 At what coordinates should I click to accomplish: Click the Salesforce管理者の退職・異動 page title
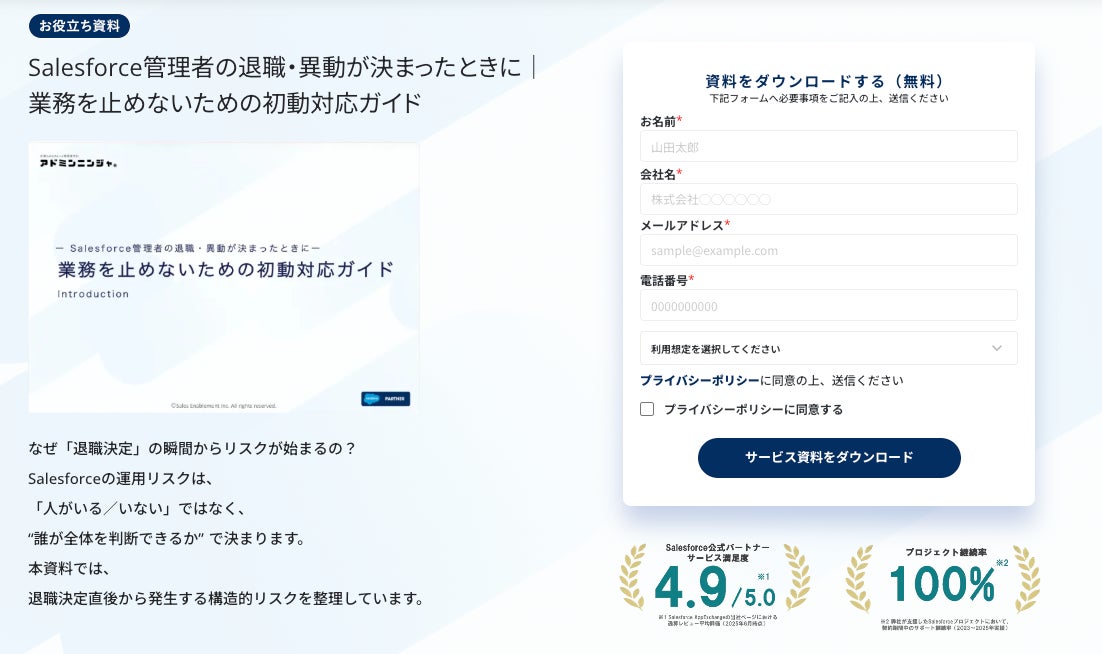coord(282,67)
